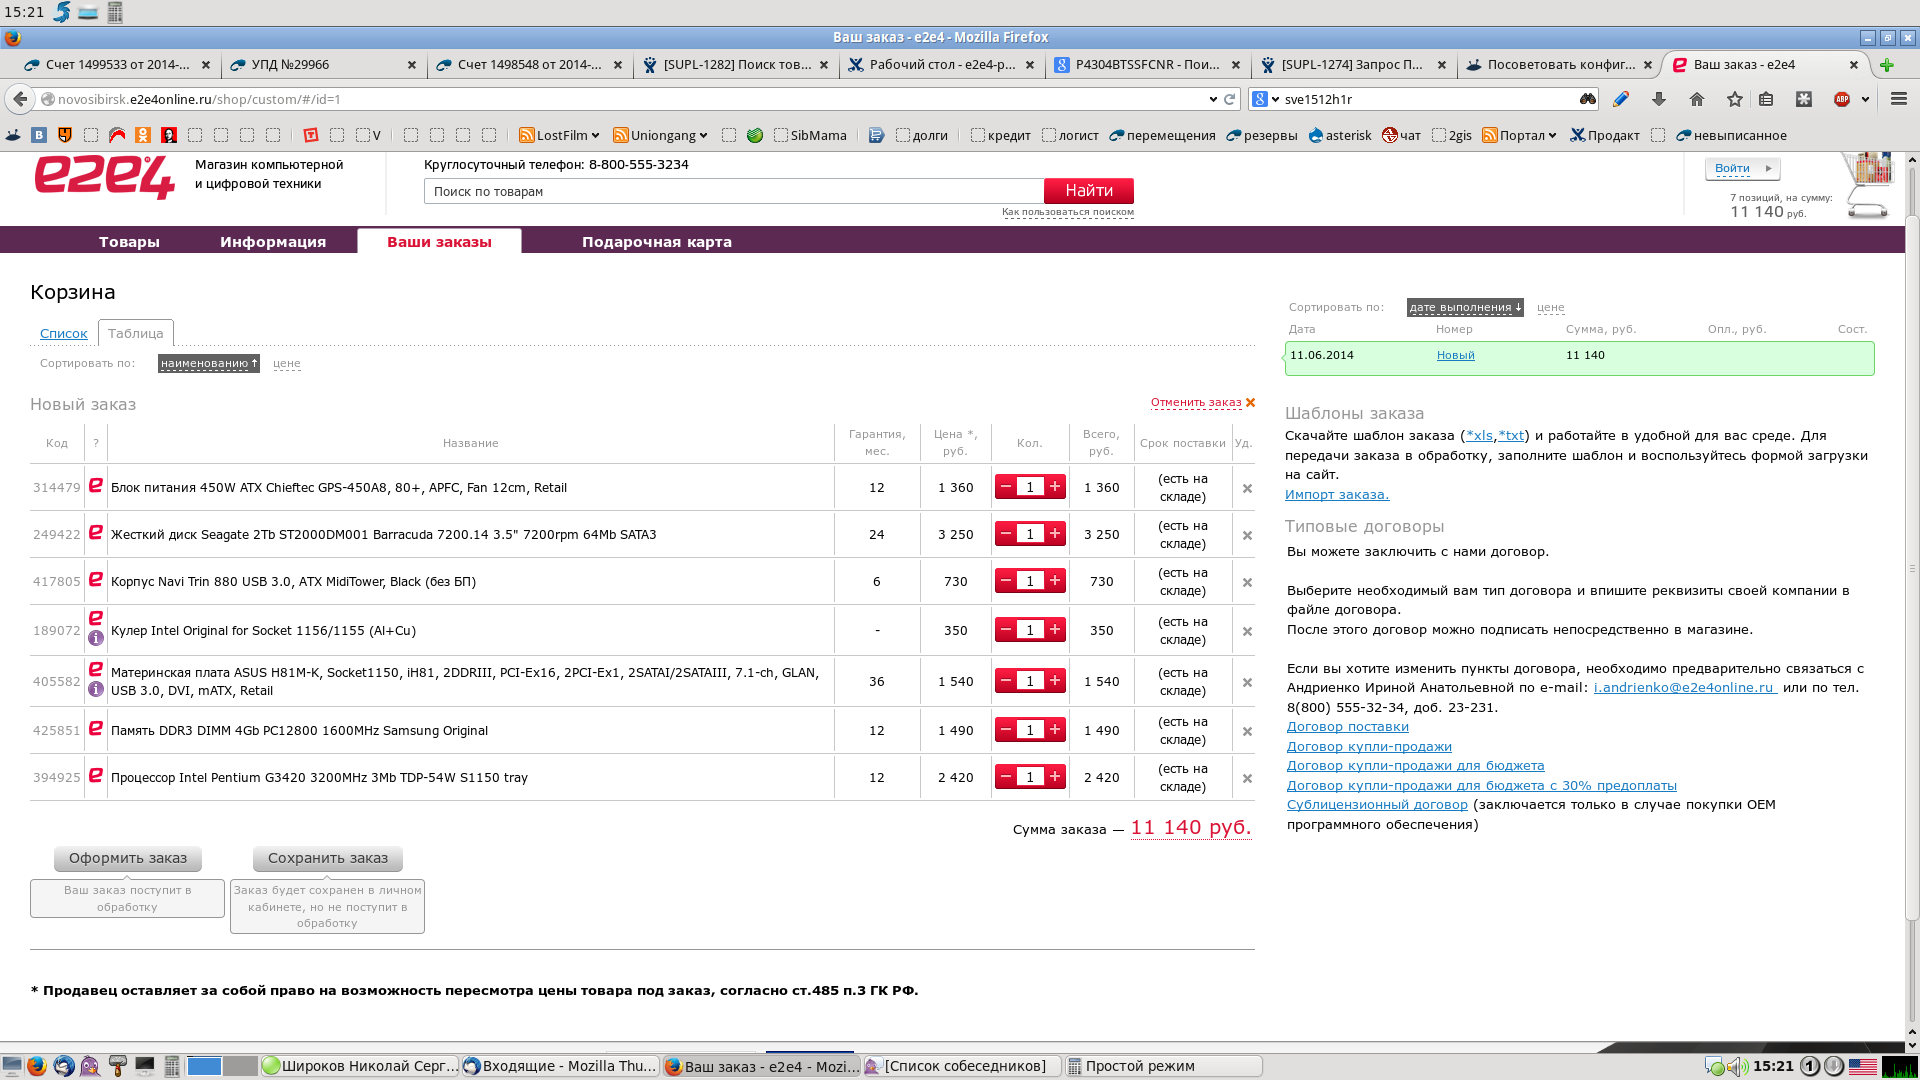
Task: Click the Firefox home icon
Action: click(1697, 99)
